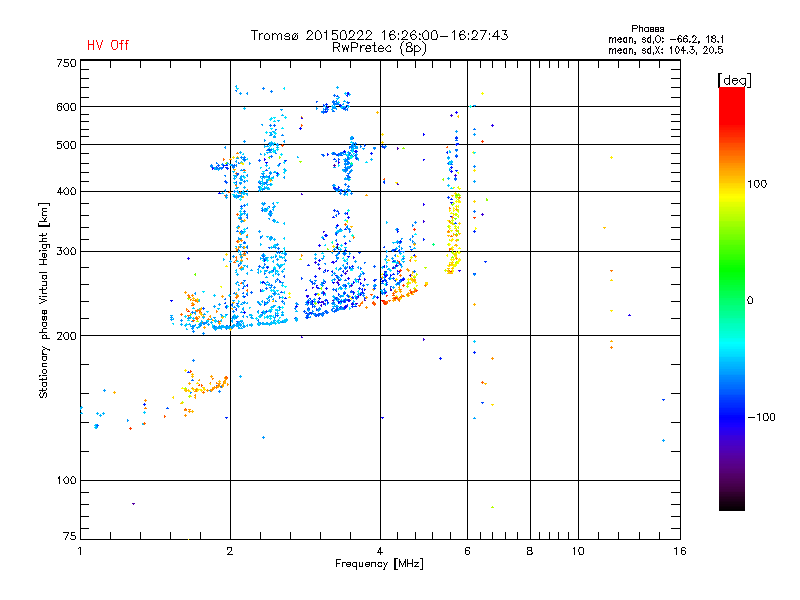The height and width of the screenshot is (600, 800).
Task: Click the y-axis tick label '400'
Action: click(66, 192)
